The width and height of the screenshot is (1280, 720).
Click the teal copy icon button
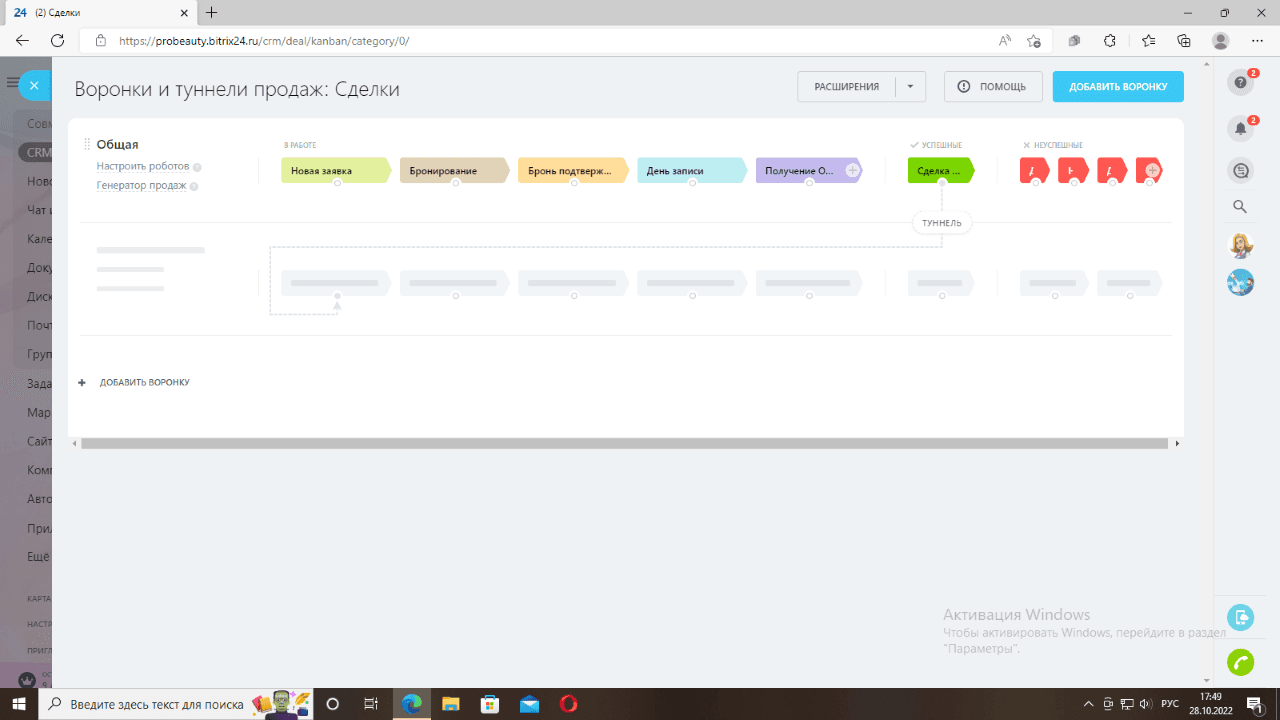tap(1241, 616)
